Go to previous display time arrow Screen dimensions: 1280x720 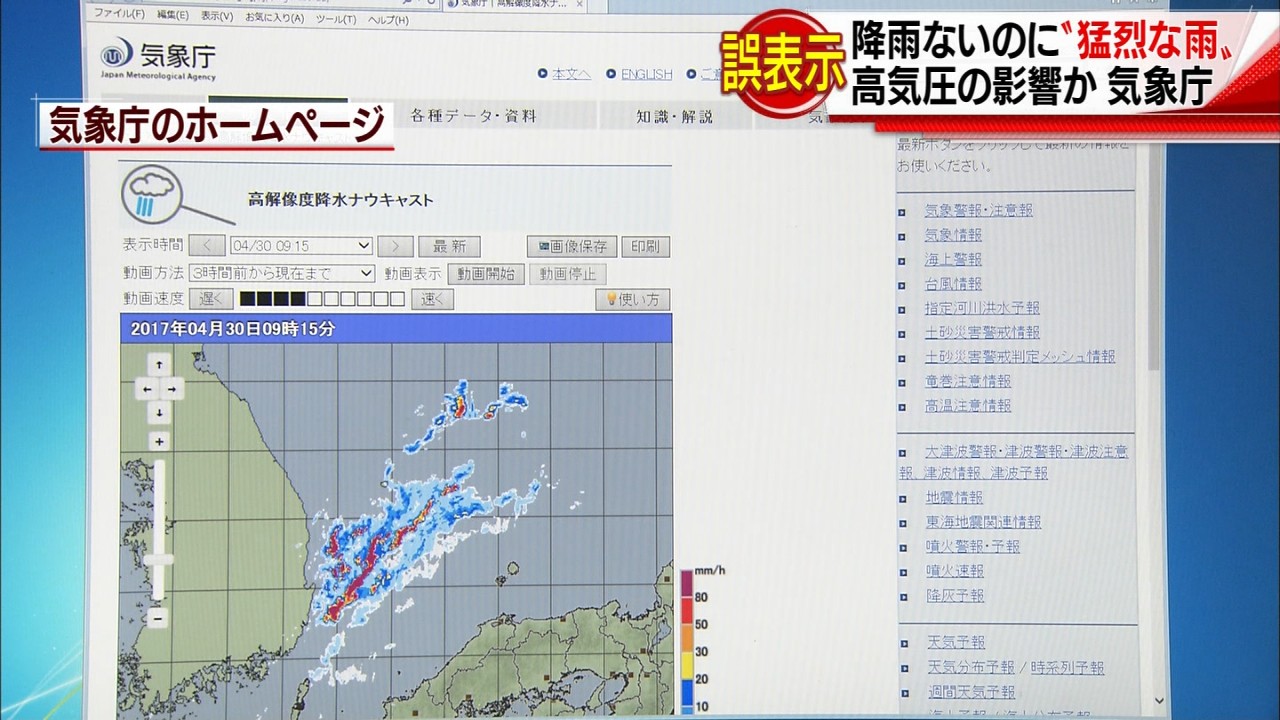207,246
